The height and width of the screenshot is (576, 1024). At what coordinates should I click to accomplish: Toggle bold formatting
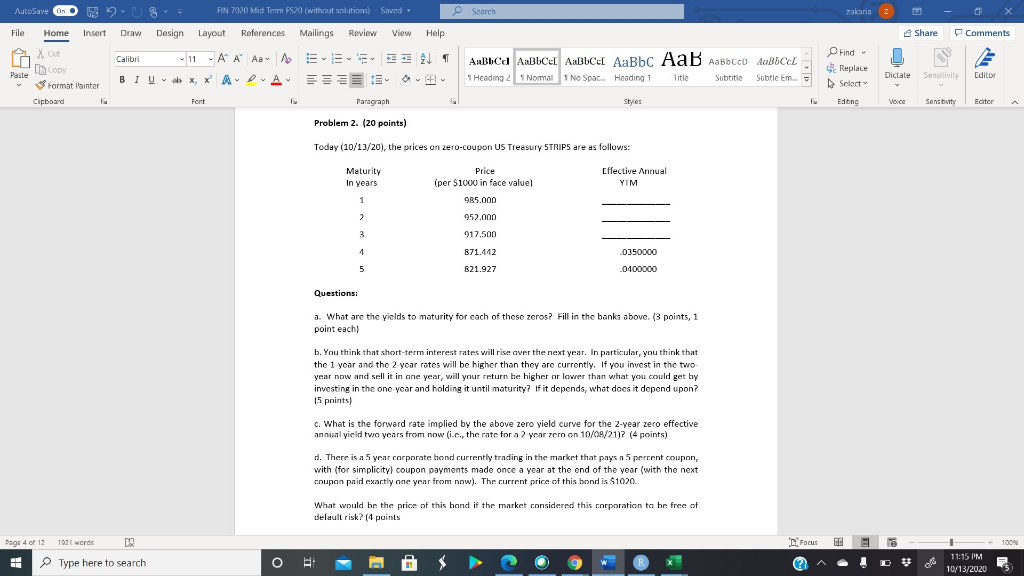122,79
